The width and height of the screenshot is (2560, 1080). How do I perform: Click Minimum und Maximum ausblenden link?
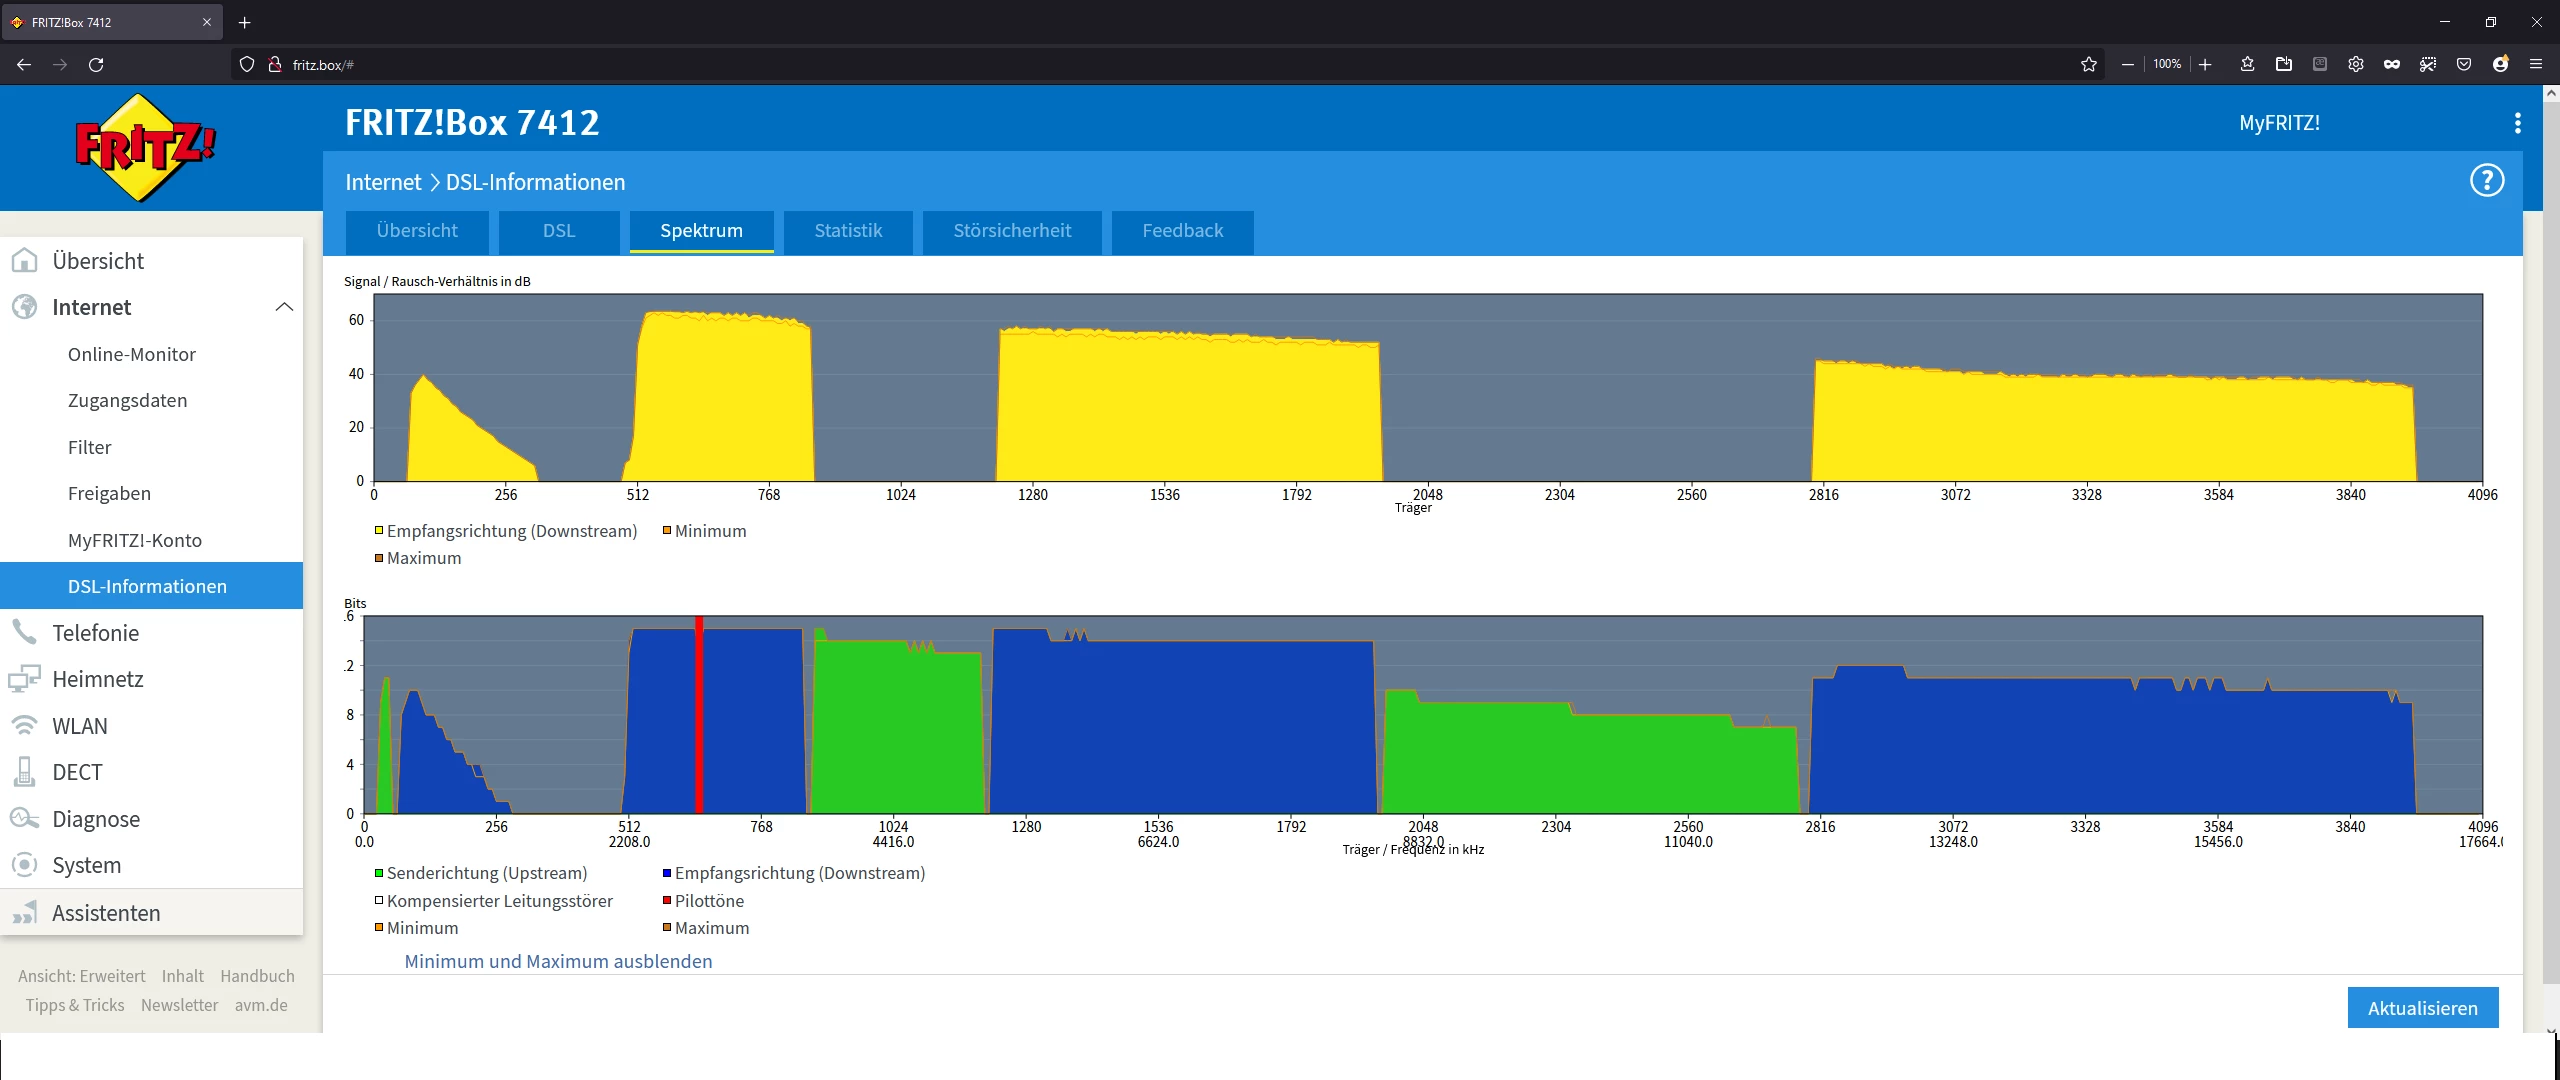point(558,961)
